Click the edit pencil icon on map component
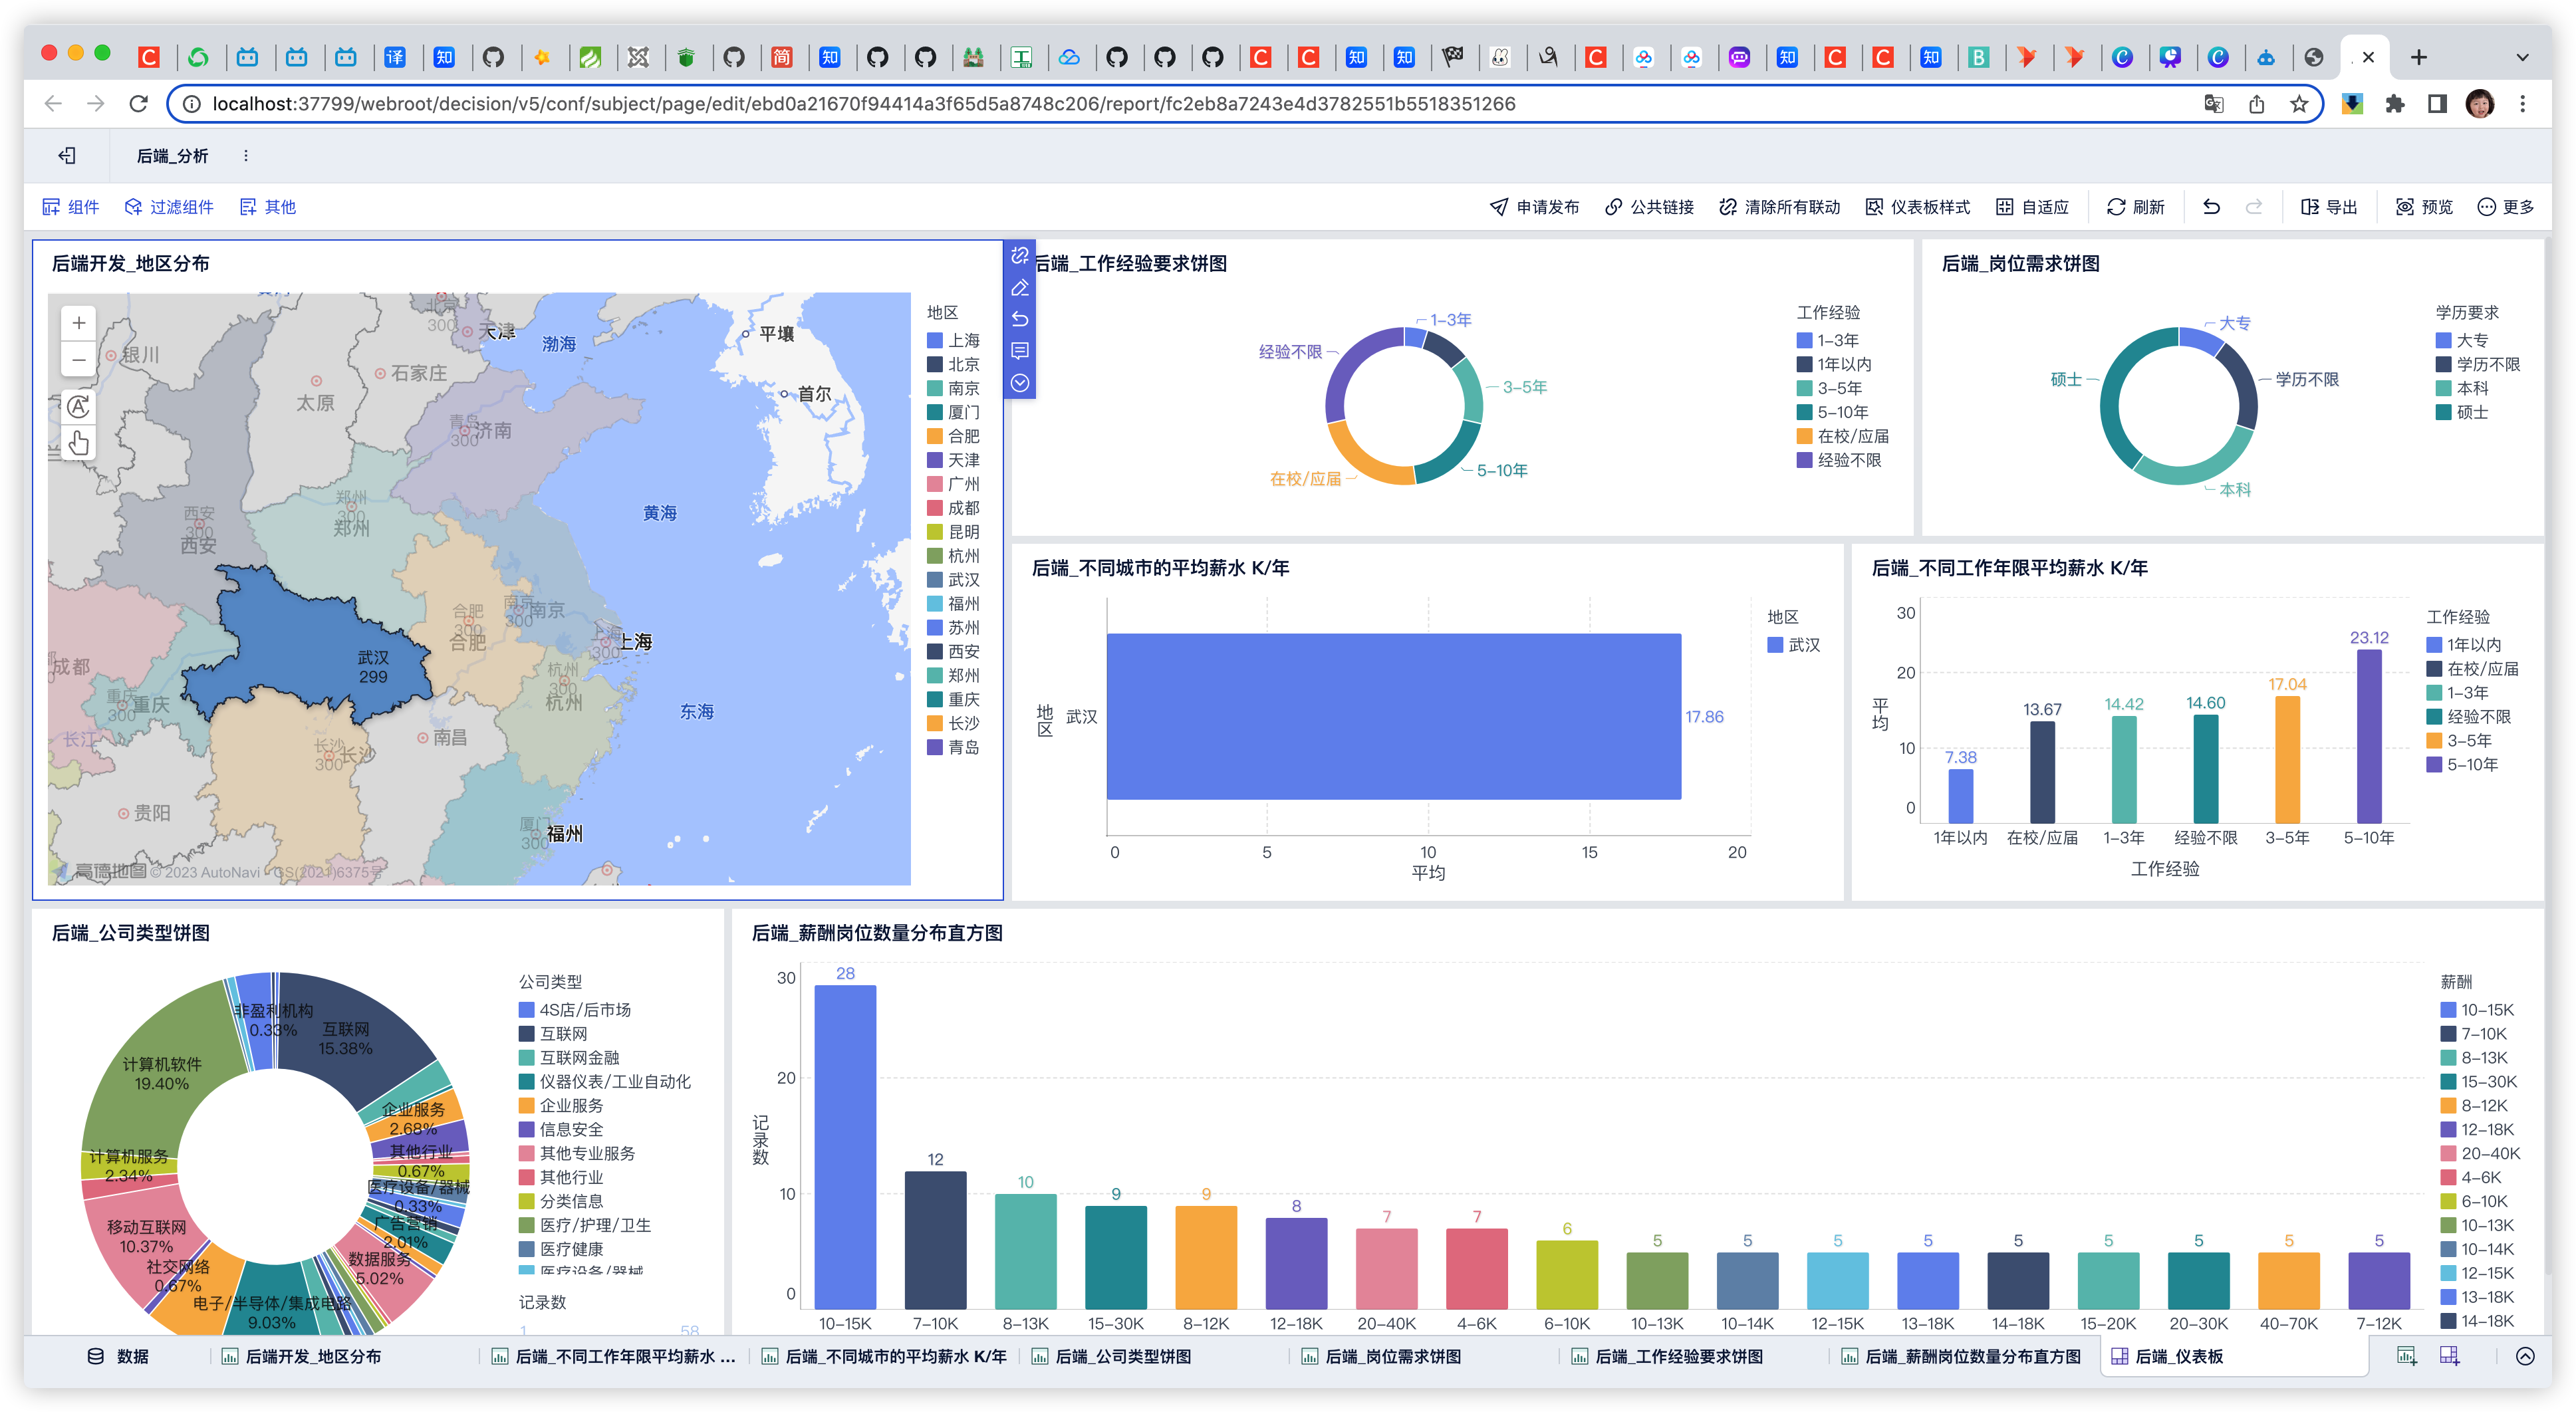 point(1019,288)
